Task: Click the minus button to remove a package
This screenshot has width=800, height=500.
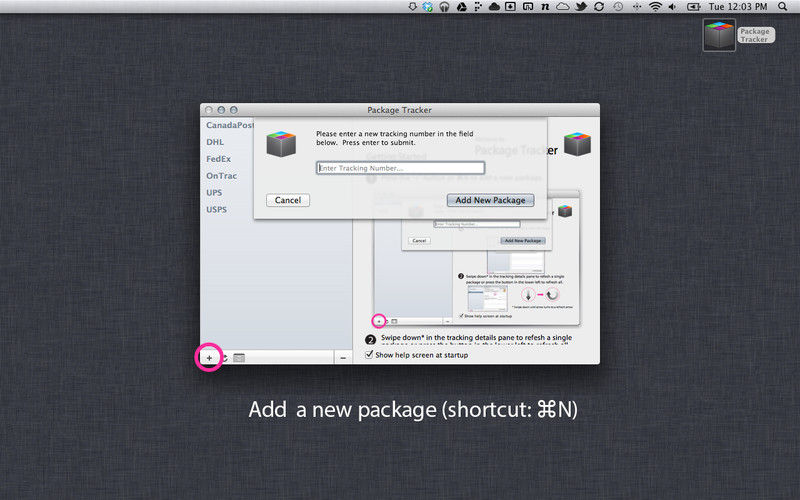Action: [343, 358]
